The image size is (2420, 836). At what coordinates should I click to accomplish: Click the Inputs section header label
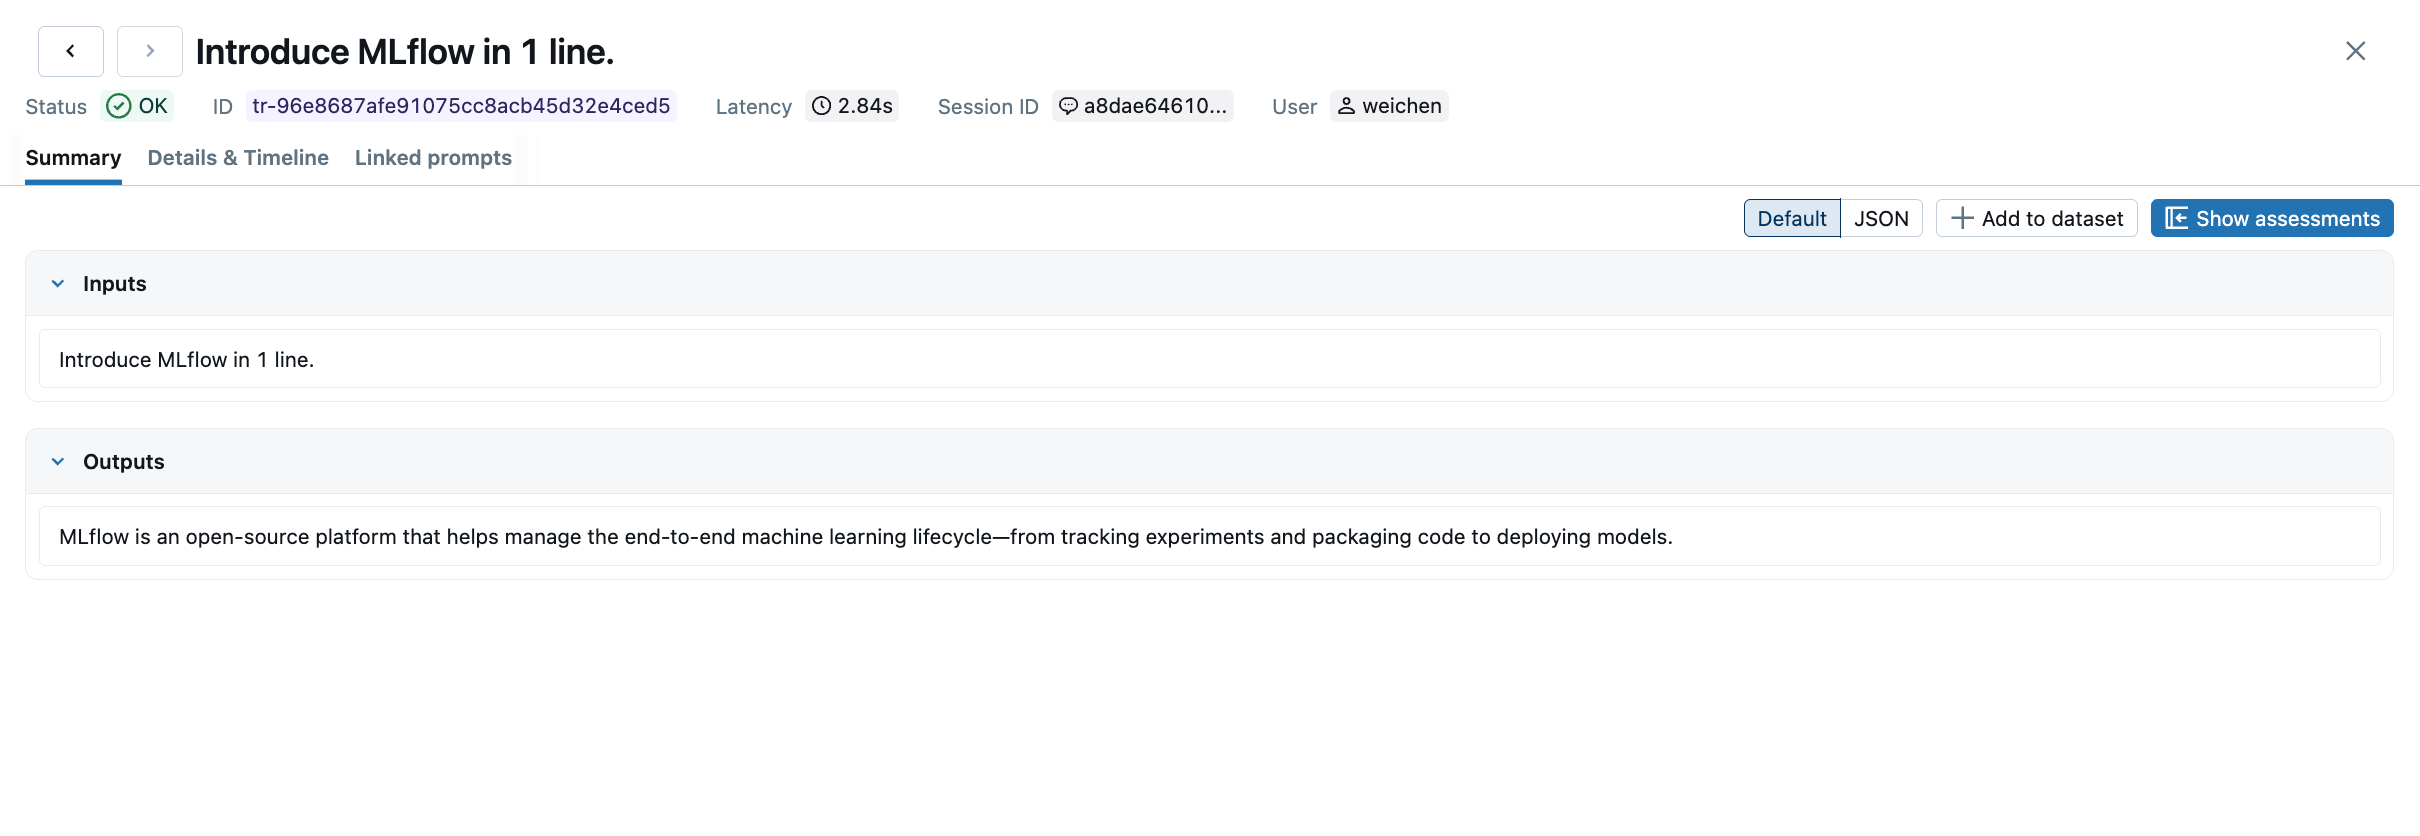tap(115, 284)
